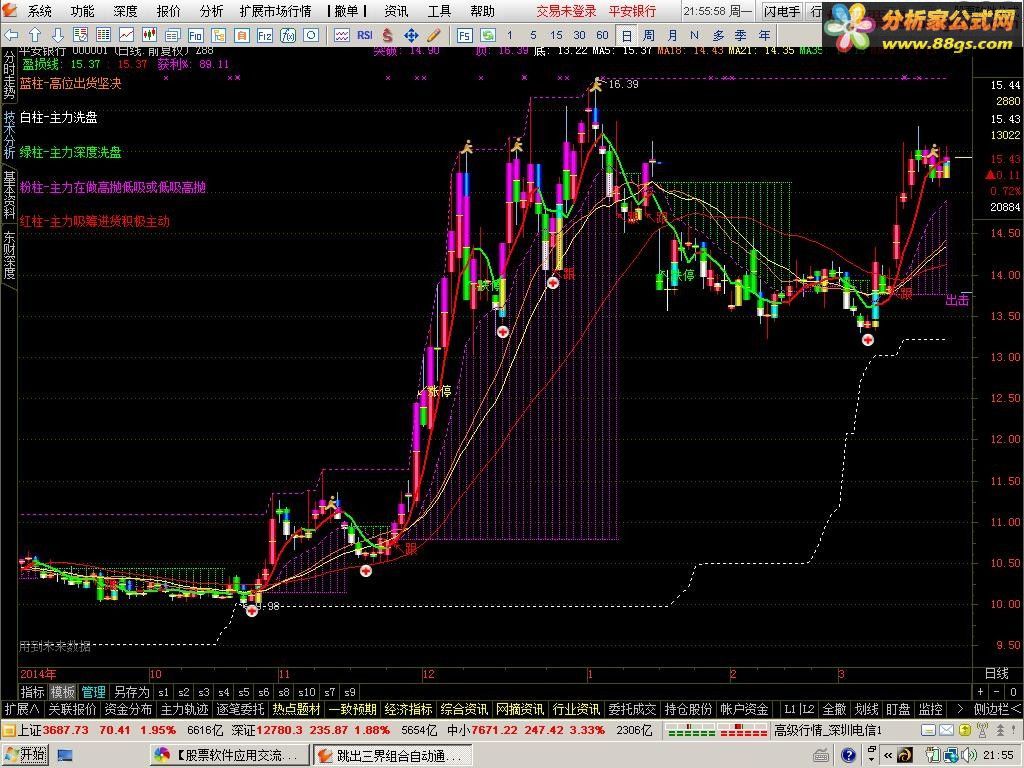Open the 帮助 menu
The image size is (1024, 768).
pyautogui.click(x=482, y=11)
